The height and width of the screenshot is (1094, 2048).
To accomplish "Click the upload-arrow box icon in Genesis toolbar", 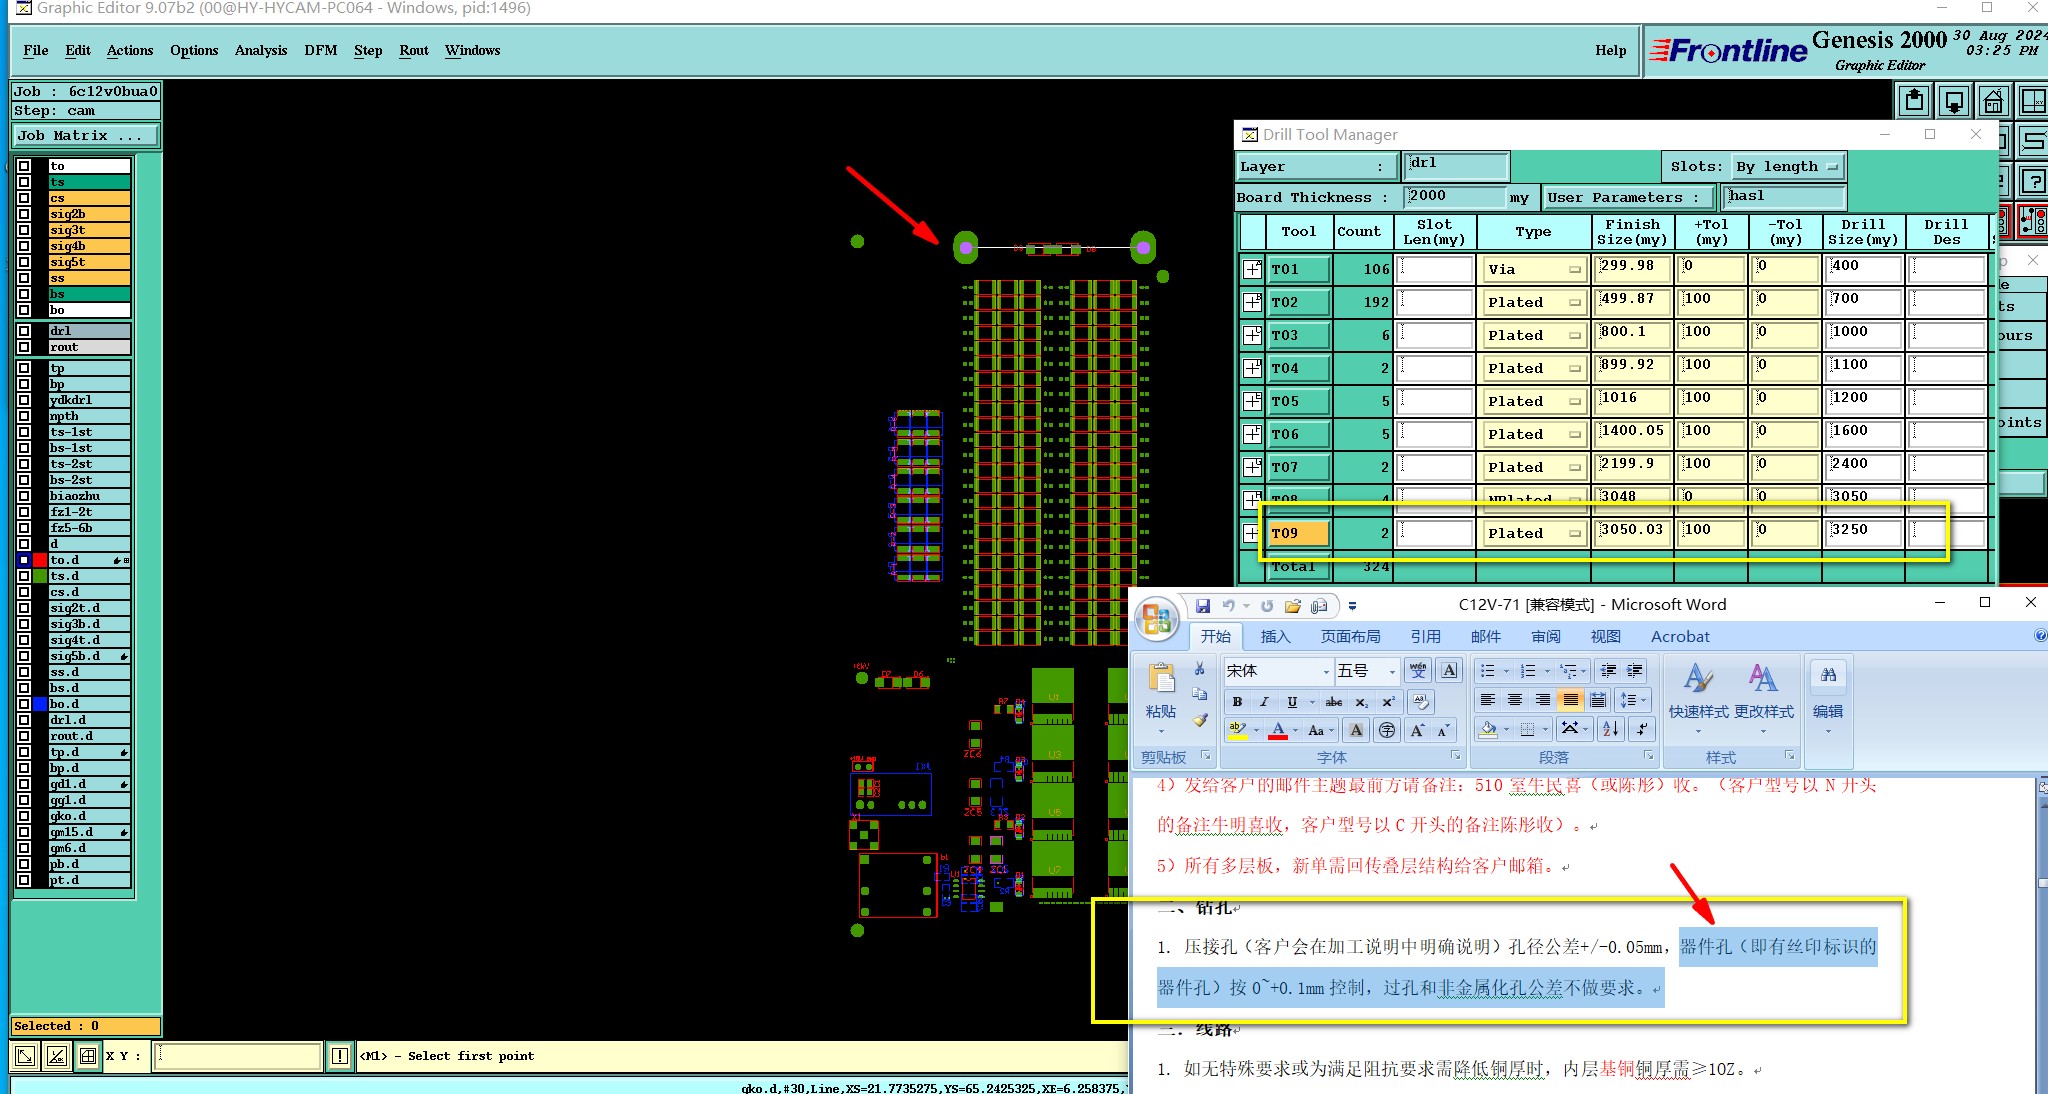I will (1914, 101).
